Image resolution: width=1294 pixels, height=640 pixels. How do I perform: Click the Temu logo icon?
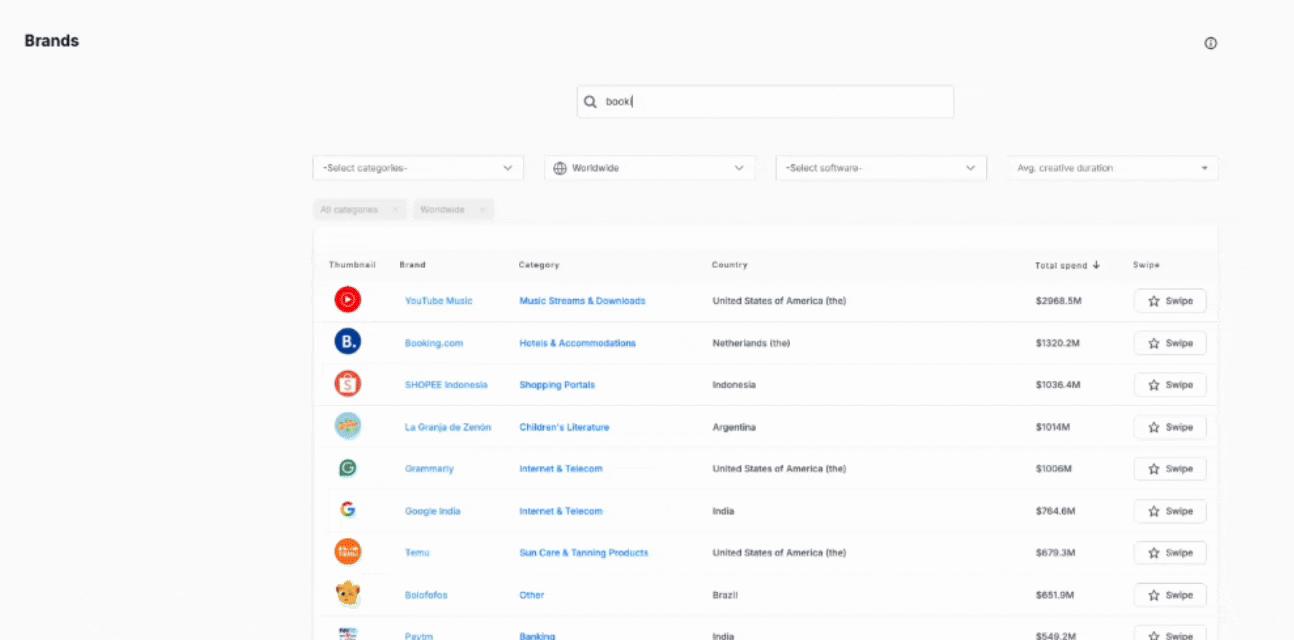click(x=347, y=552)
